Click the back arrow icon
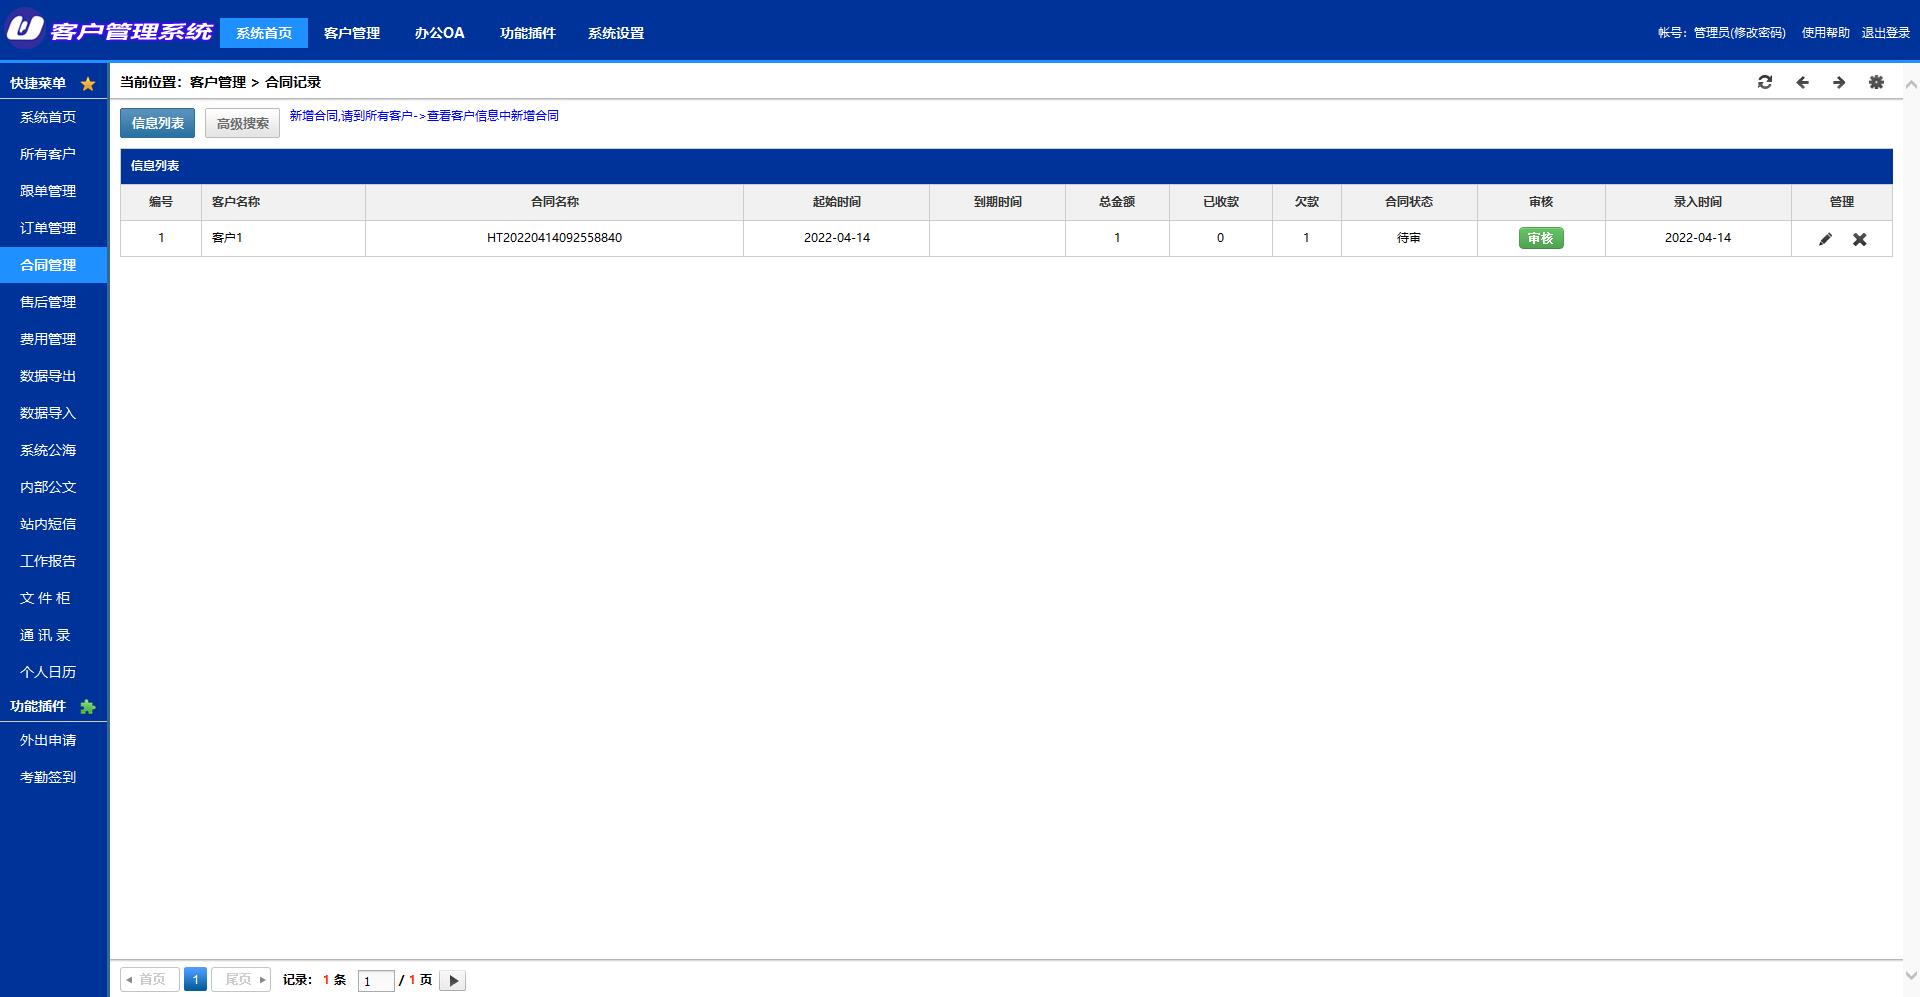This screenshot has width=1920, height=997. pos(1802,82)
